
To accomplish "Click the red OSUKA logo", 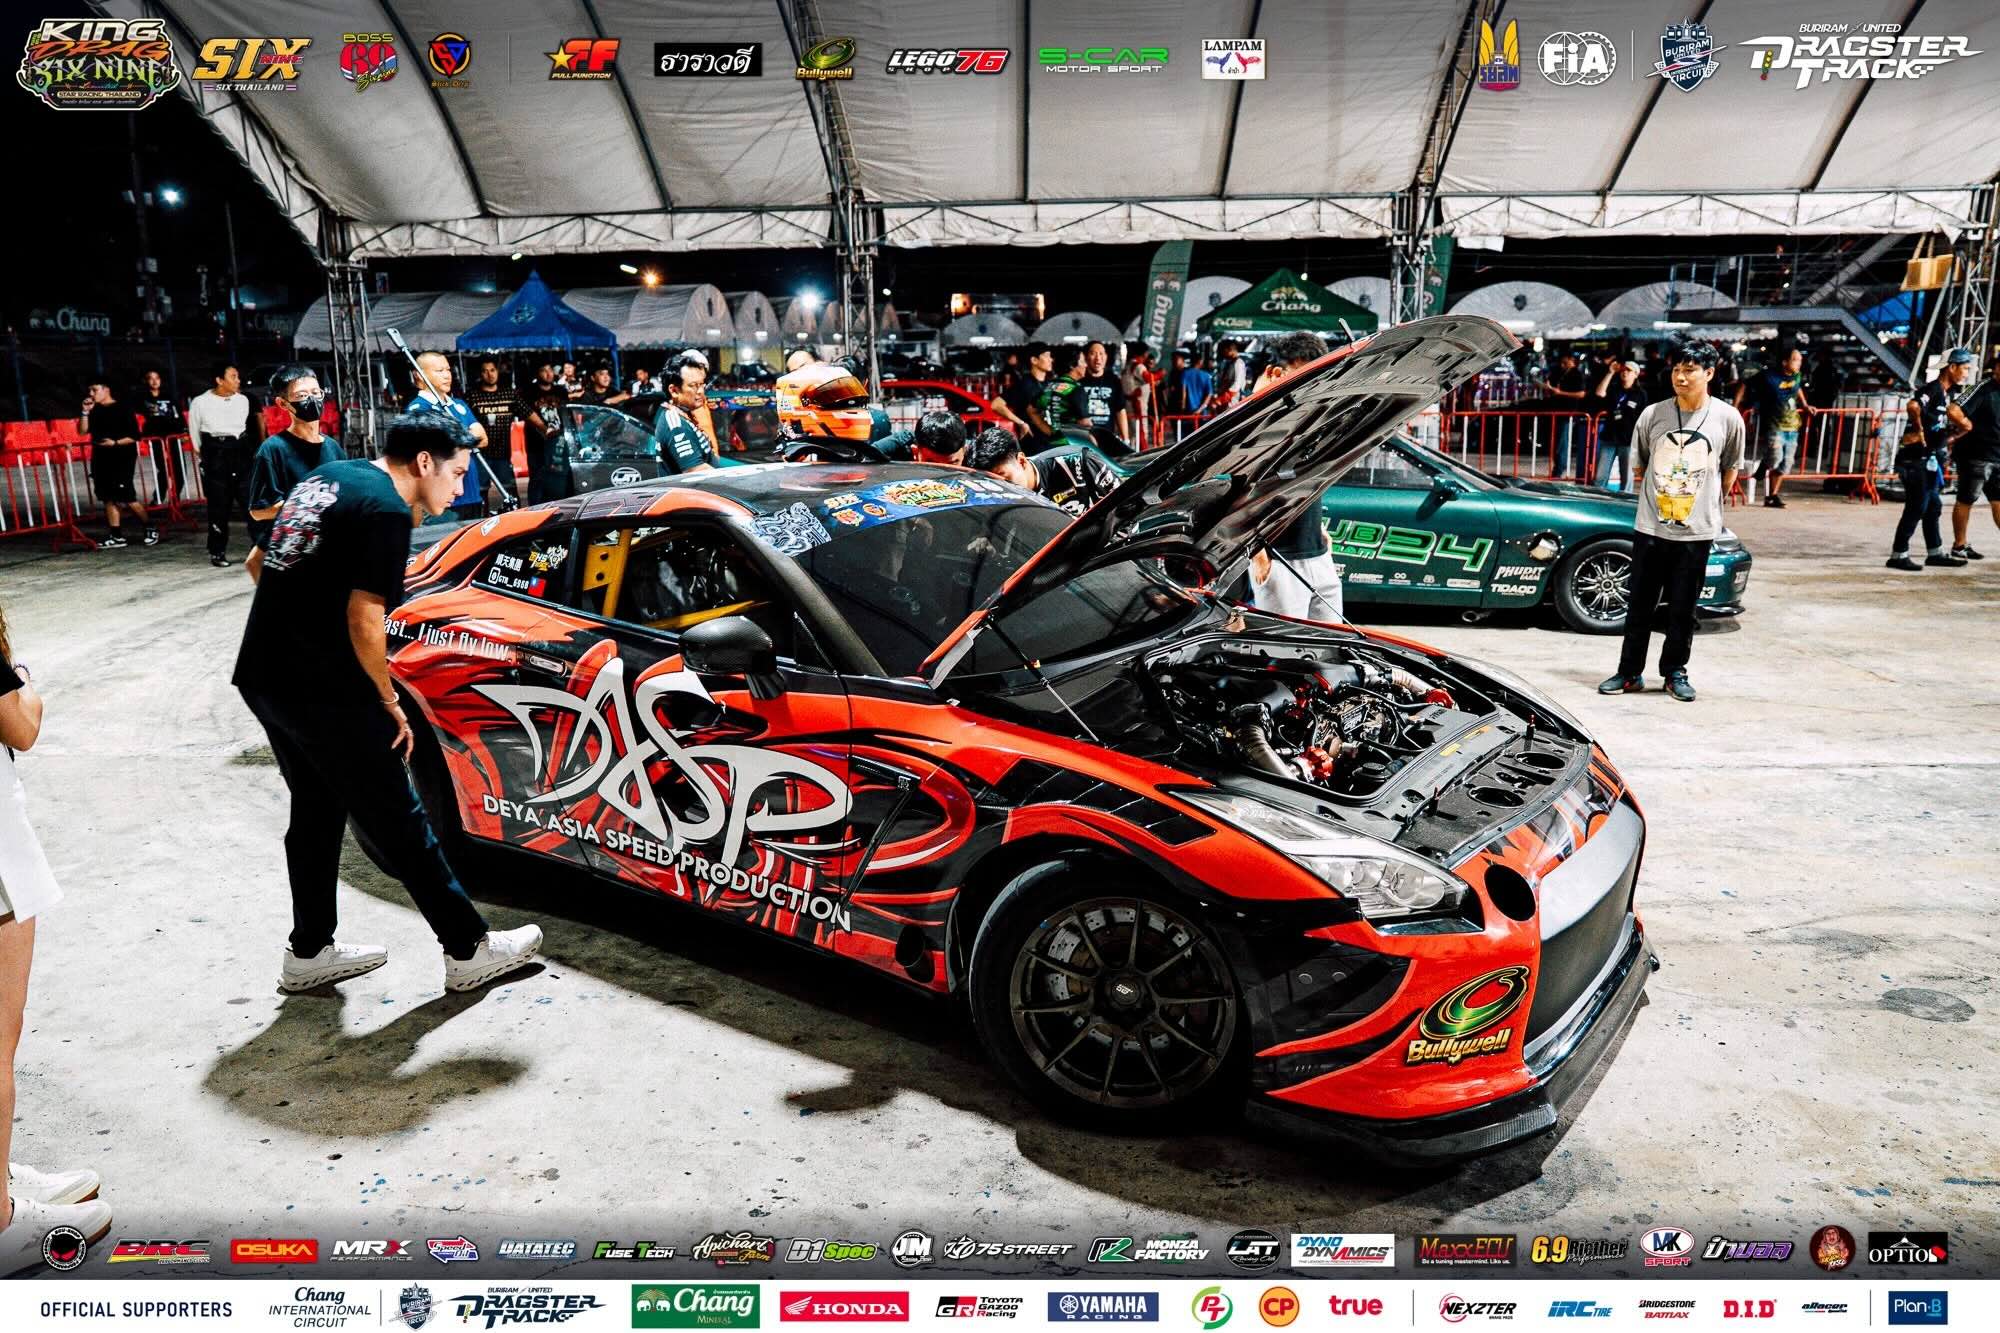I will coord(274,1250).
